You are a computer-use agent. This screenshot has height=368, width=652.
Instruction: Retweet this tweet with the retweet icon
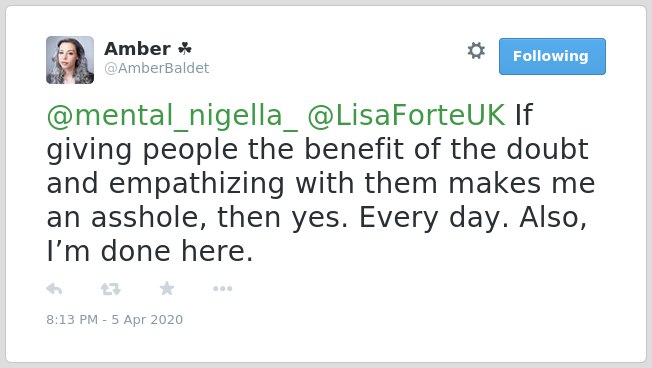pyautogui.click(x=111, y=289)
